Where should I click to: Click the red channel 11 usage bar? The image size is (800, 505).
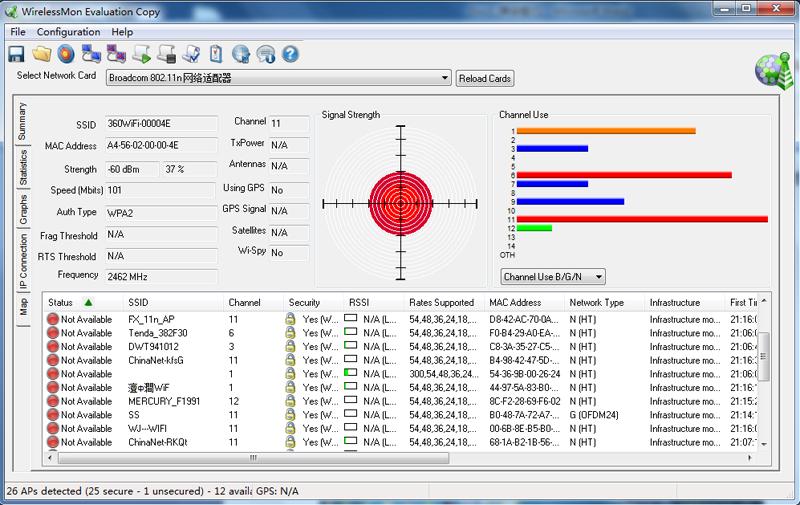coord(641,219)
